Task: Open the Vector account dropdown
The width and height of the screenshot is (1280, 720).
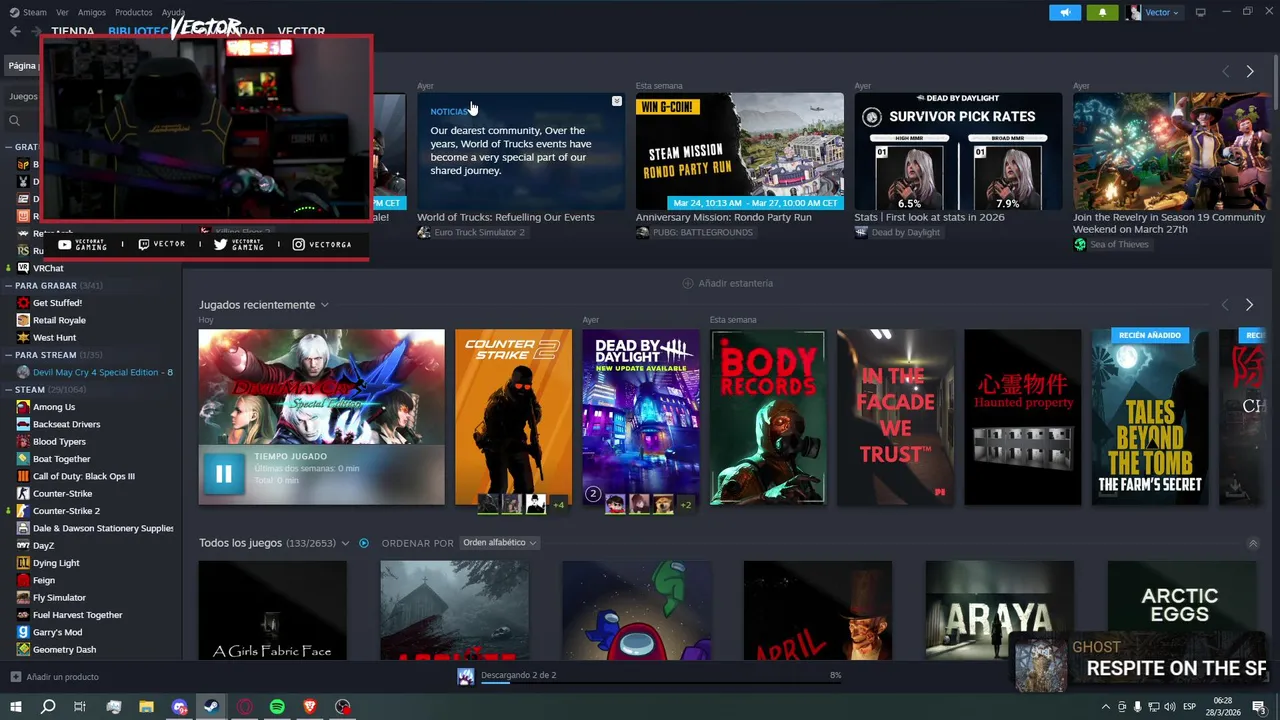Action: point(1153,12)
